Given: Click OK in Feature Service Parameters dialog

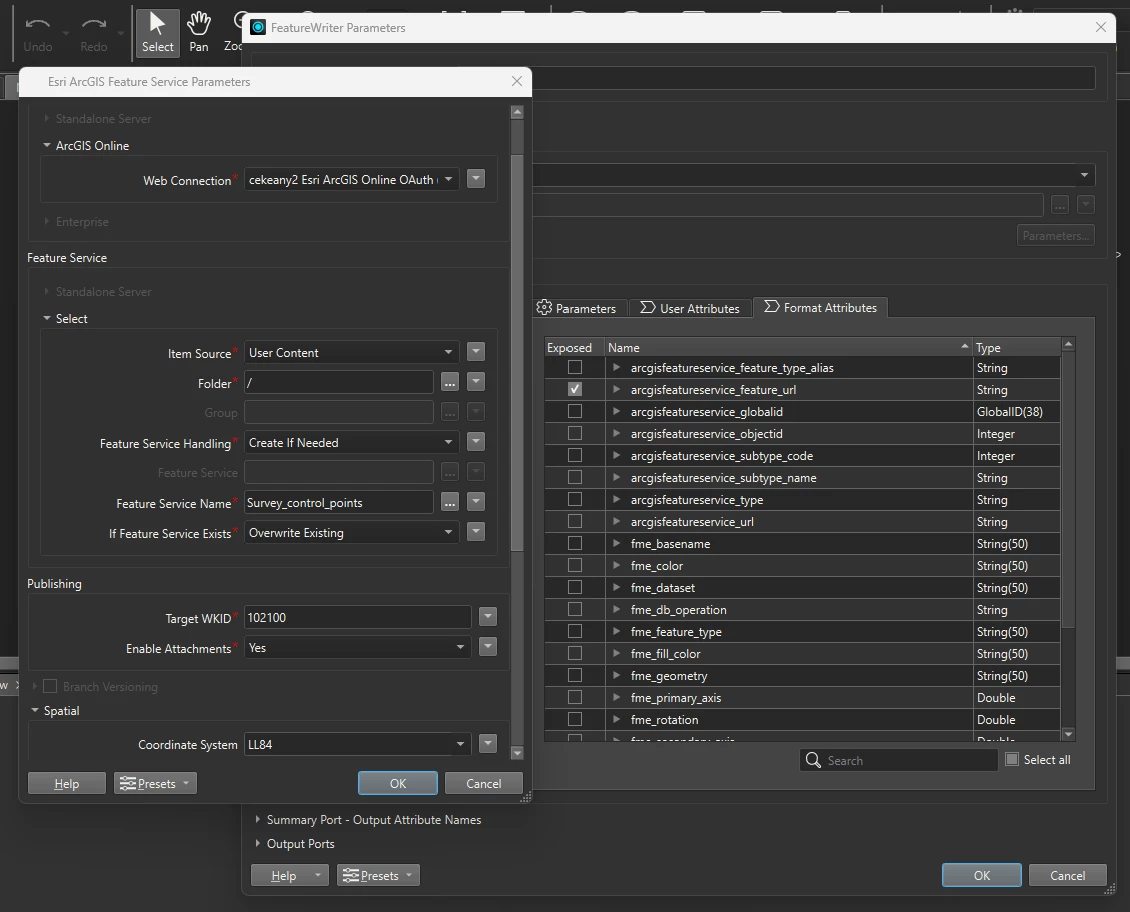Looking at the screenshot, I should coord(398,783).
